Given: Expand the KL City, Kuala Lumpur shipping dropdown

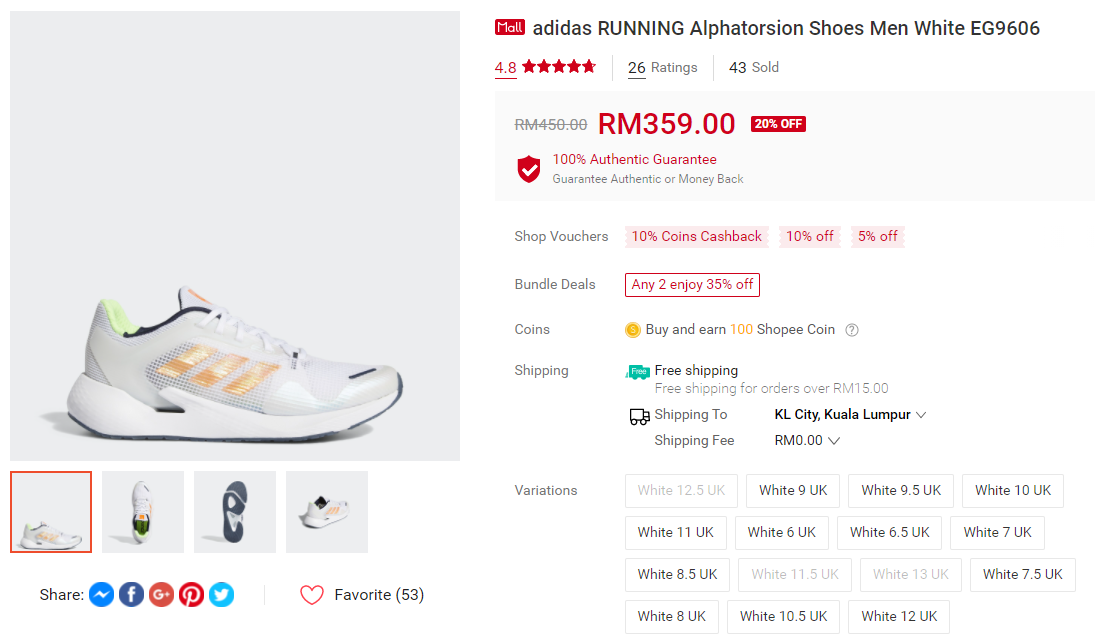Looking at the screenshot, I should [x=921, y=415].
